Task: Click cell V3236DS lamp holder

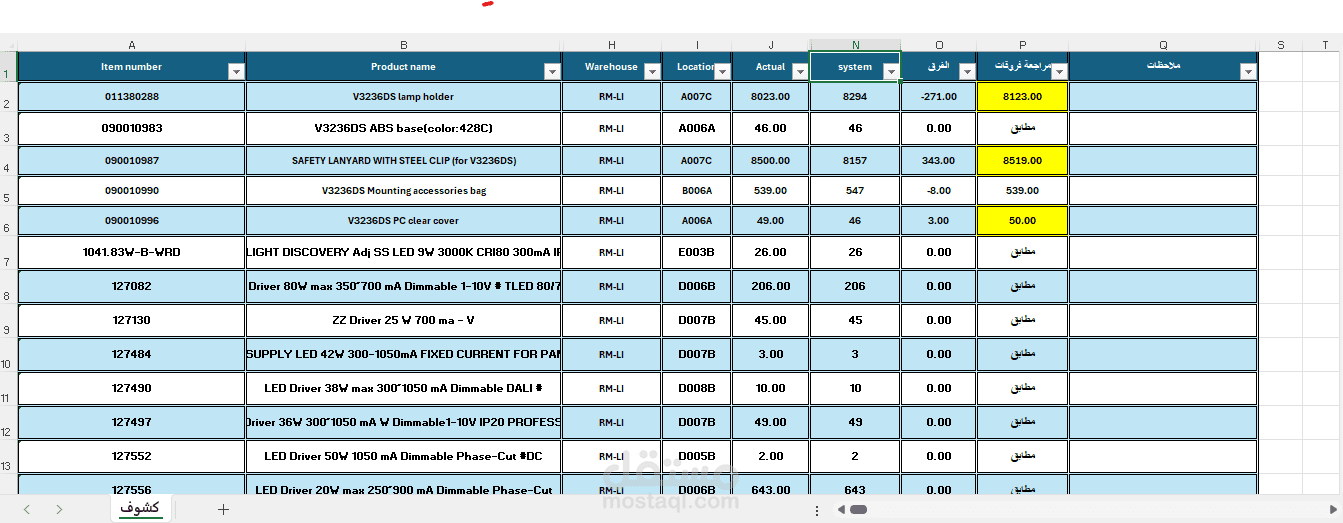Action: (404, 97)
